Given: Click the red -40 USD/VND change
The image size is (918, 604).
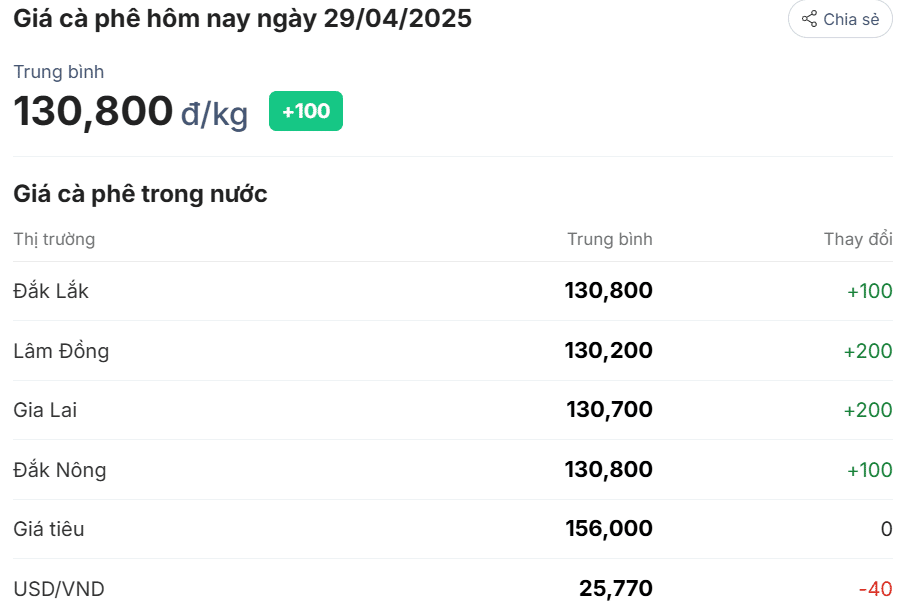Looking at the screenshot, I should [875, 588].
